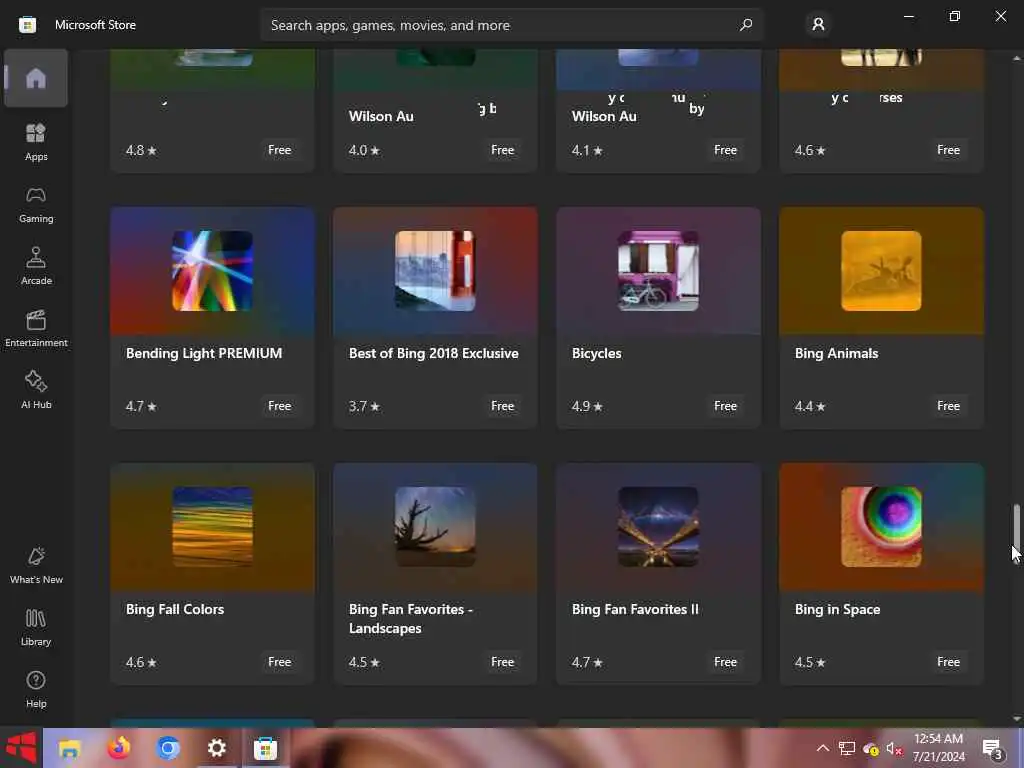Open the Bing in Space thumbnail
1024x768 pixels.
click(x=881, y=526)
